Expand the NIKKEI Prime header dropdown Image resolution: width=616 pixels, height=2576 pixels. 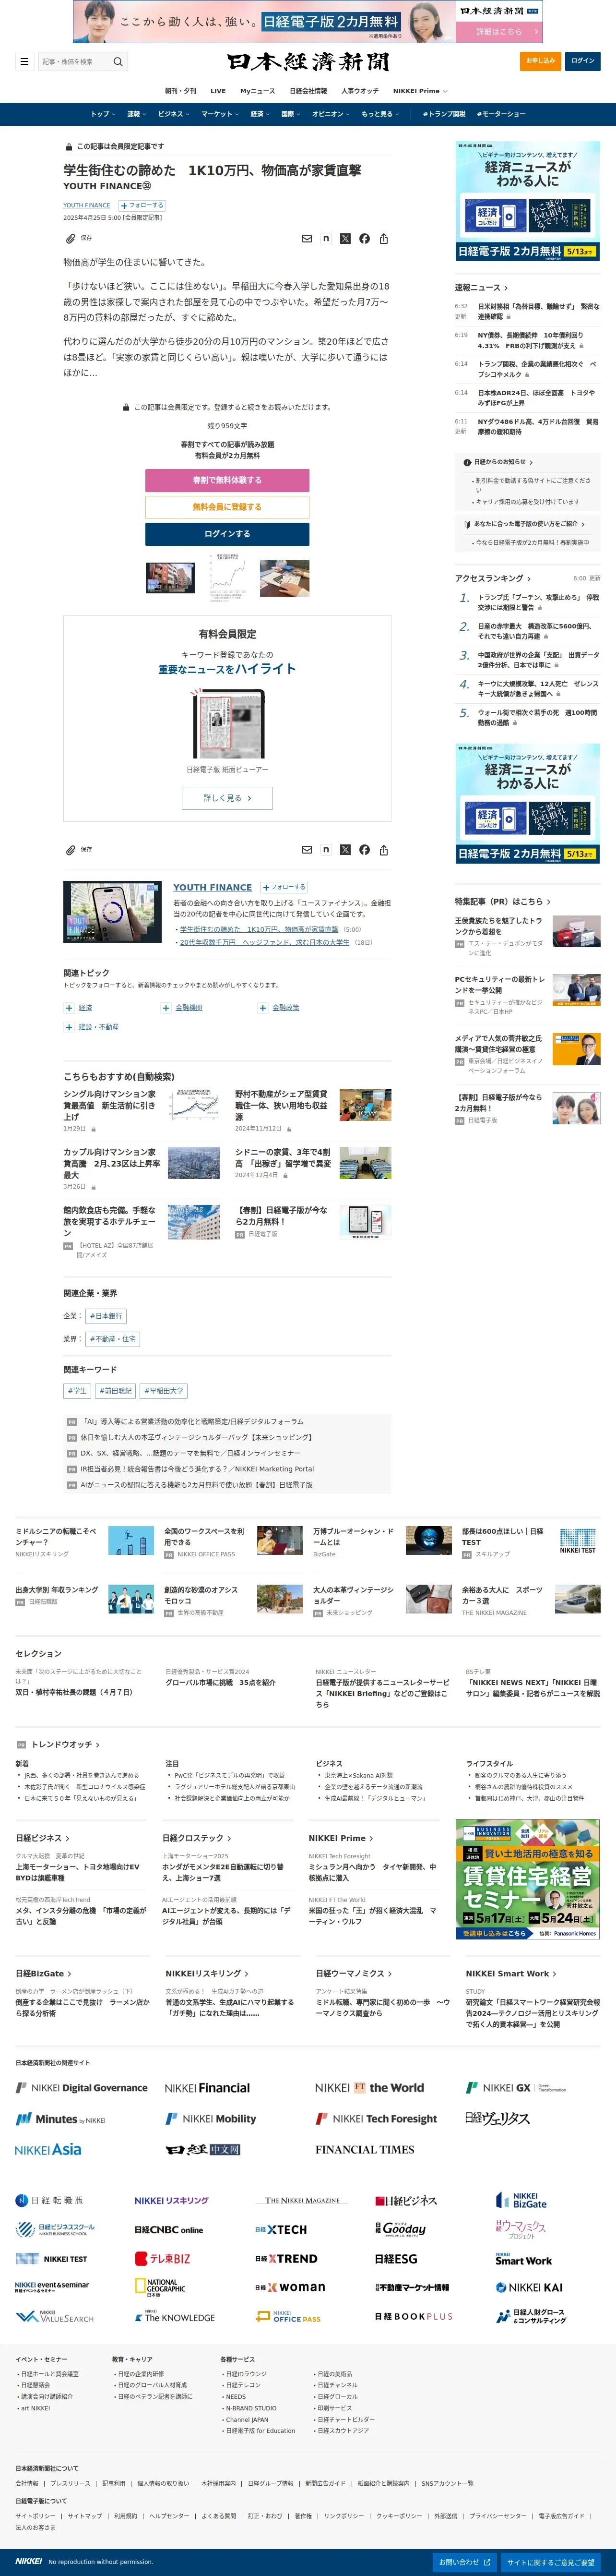[x=420, y=91]
